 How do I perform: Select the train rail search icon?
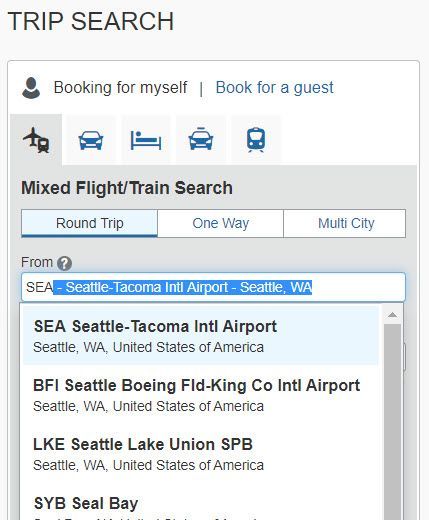pyautogui.click(x=256, y=140)
